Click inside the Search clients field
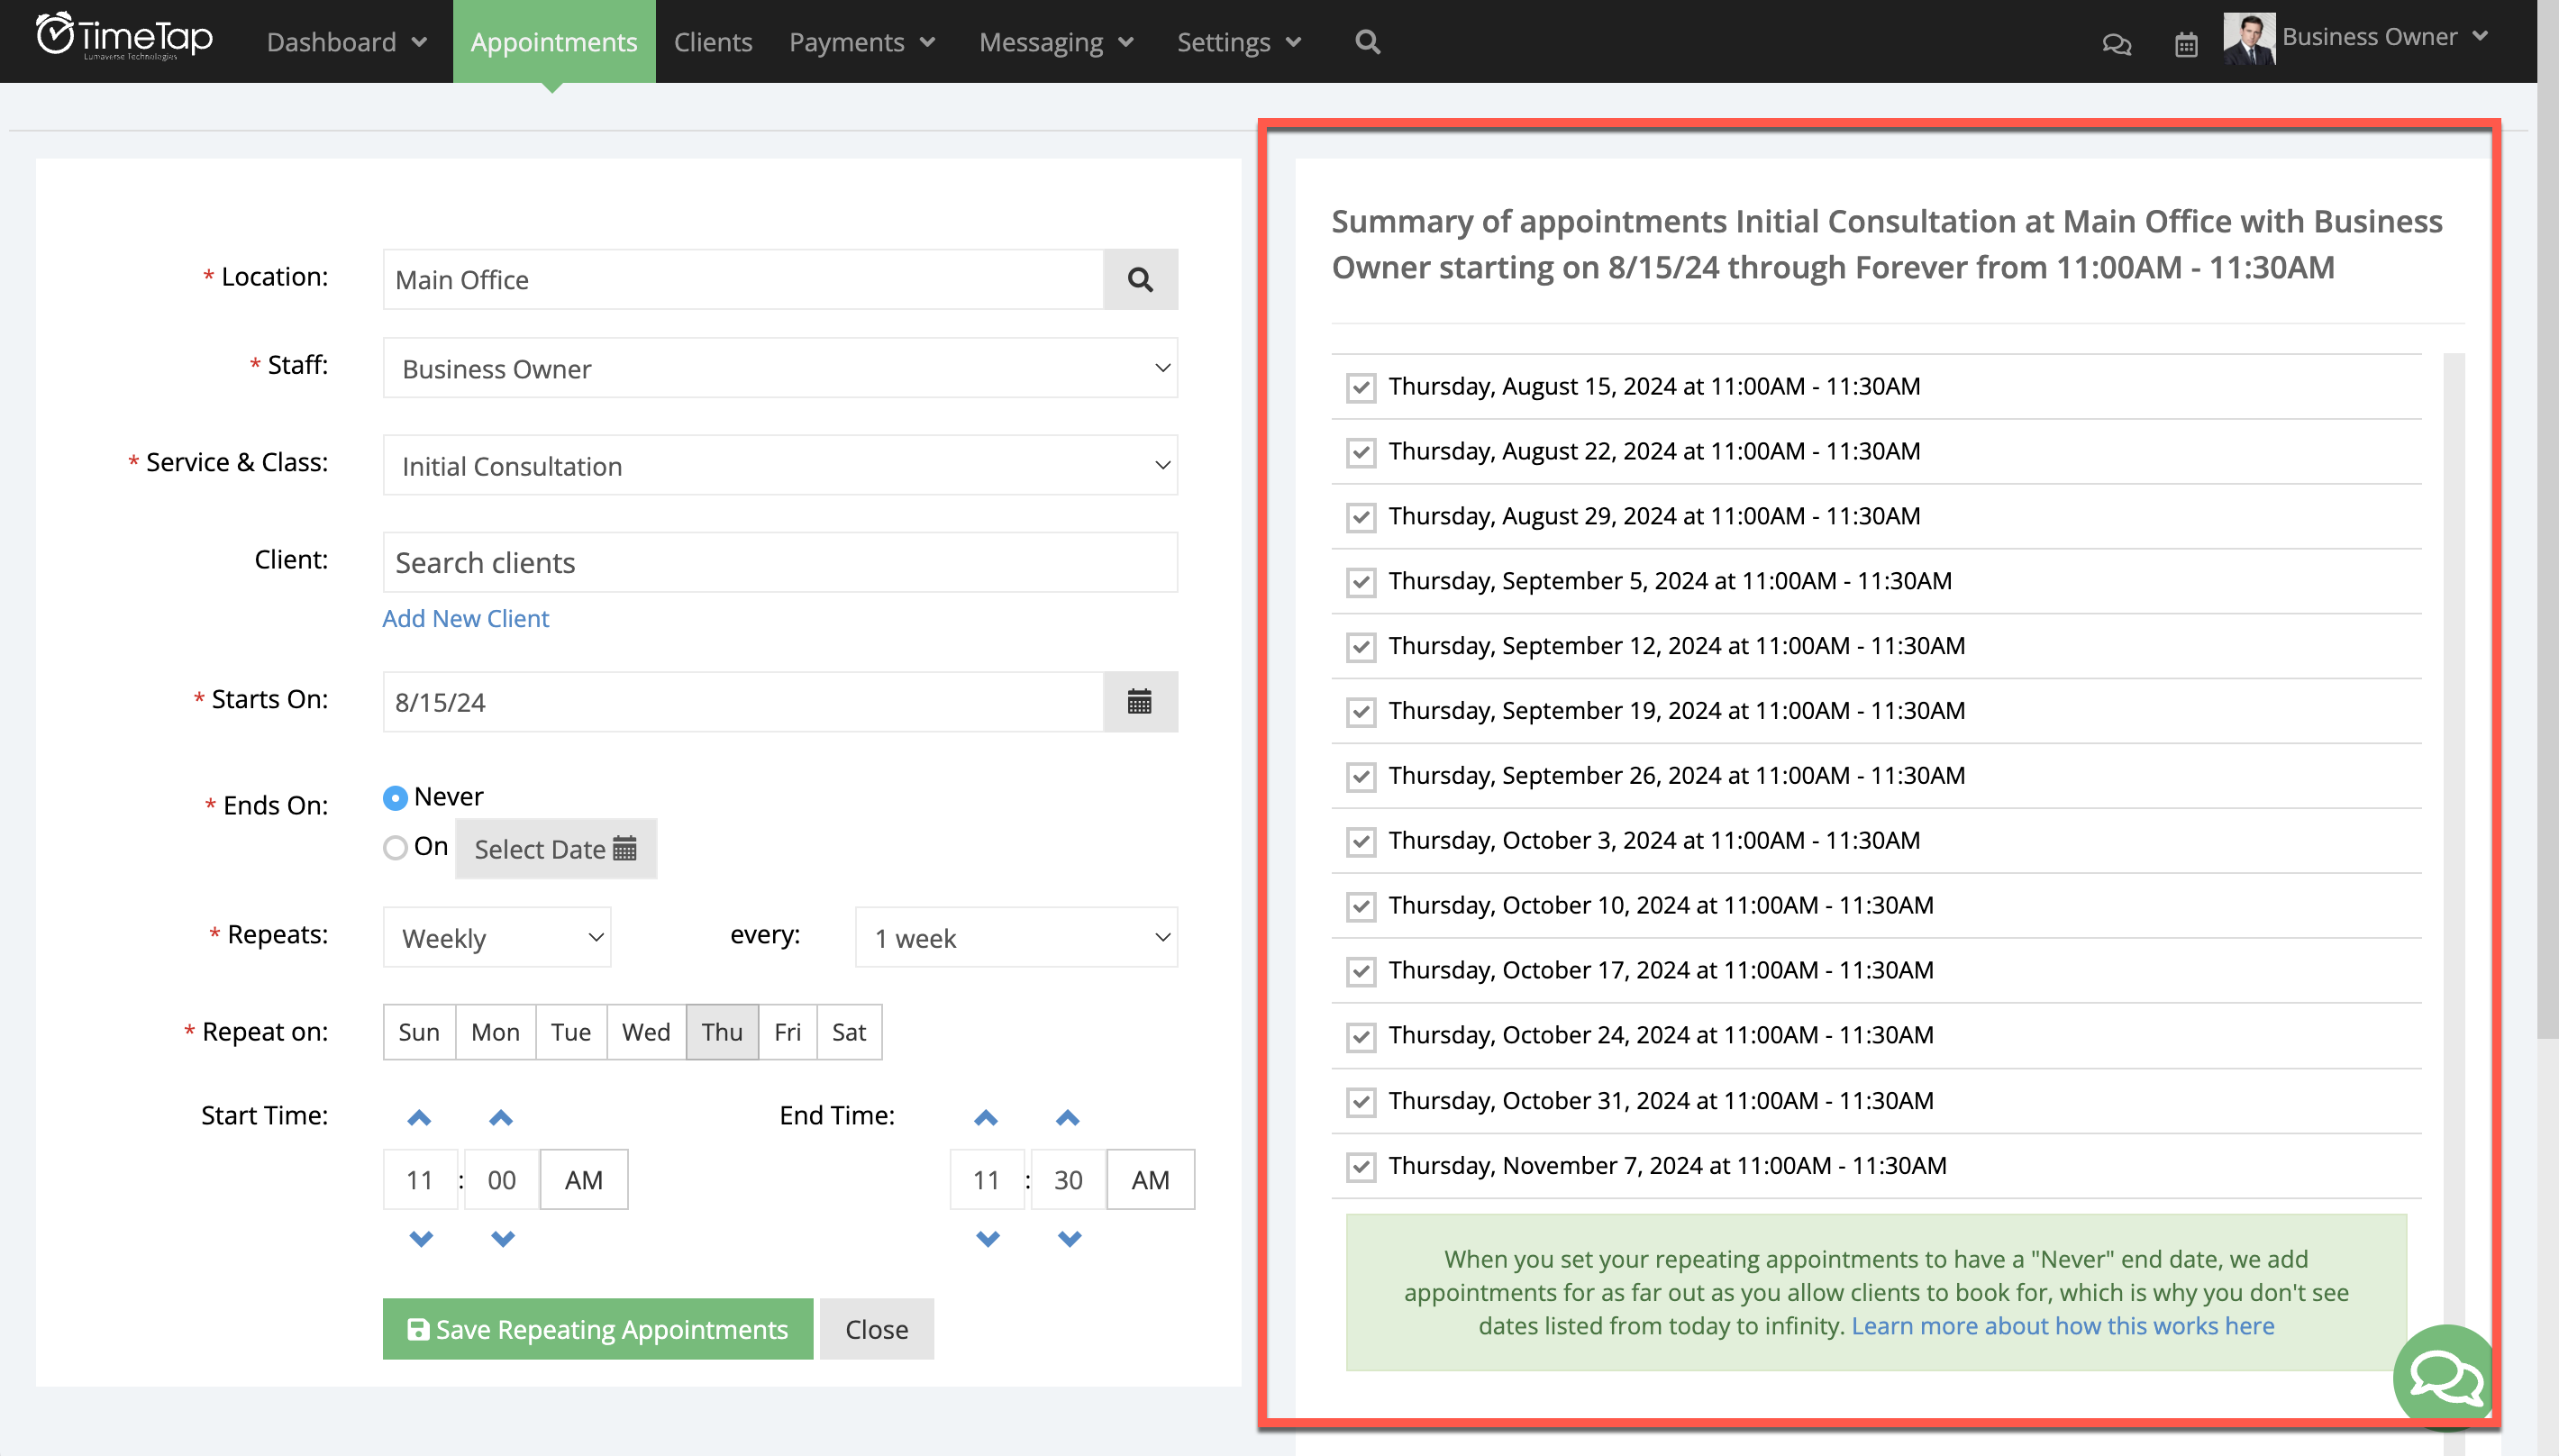This screenshot has height=1456, width=2559. click(779, 562)
